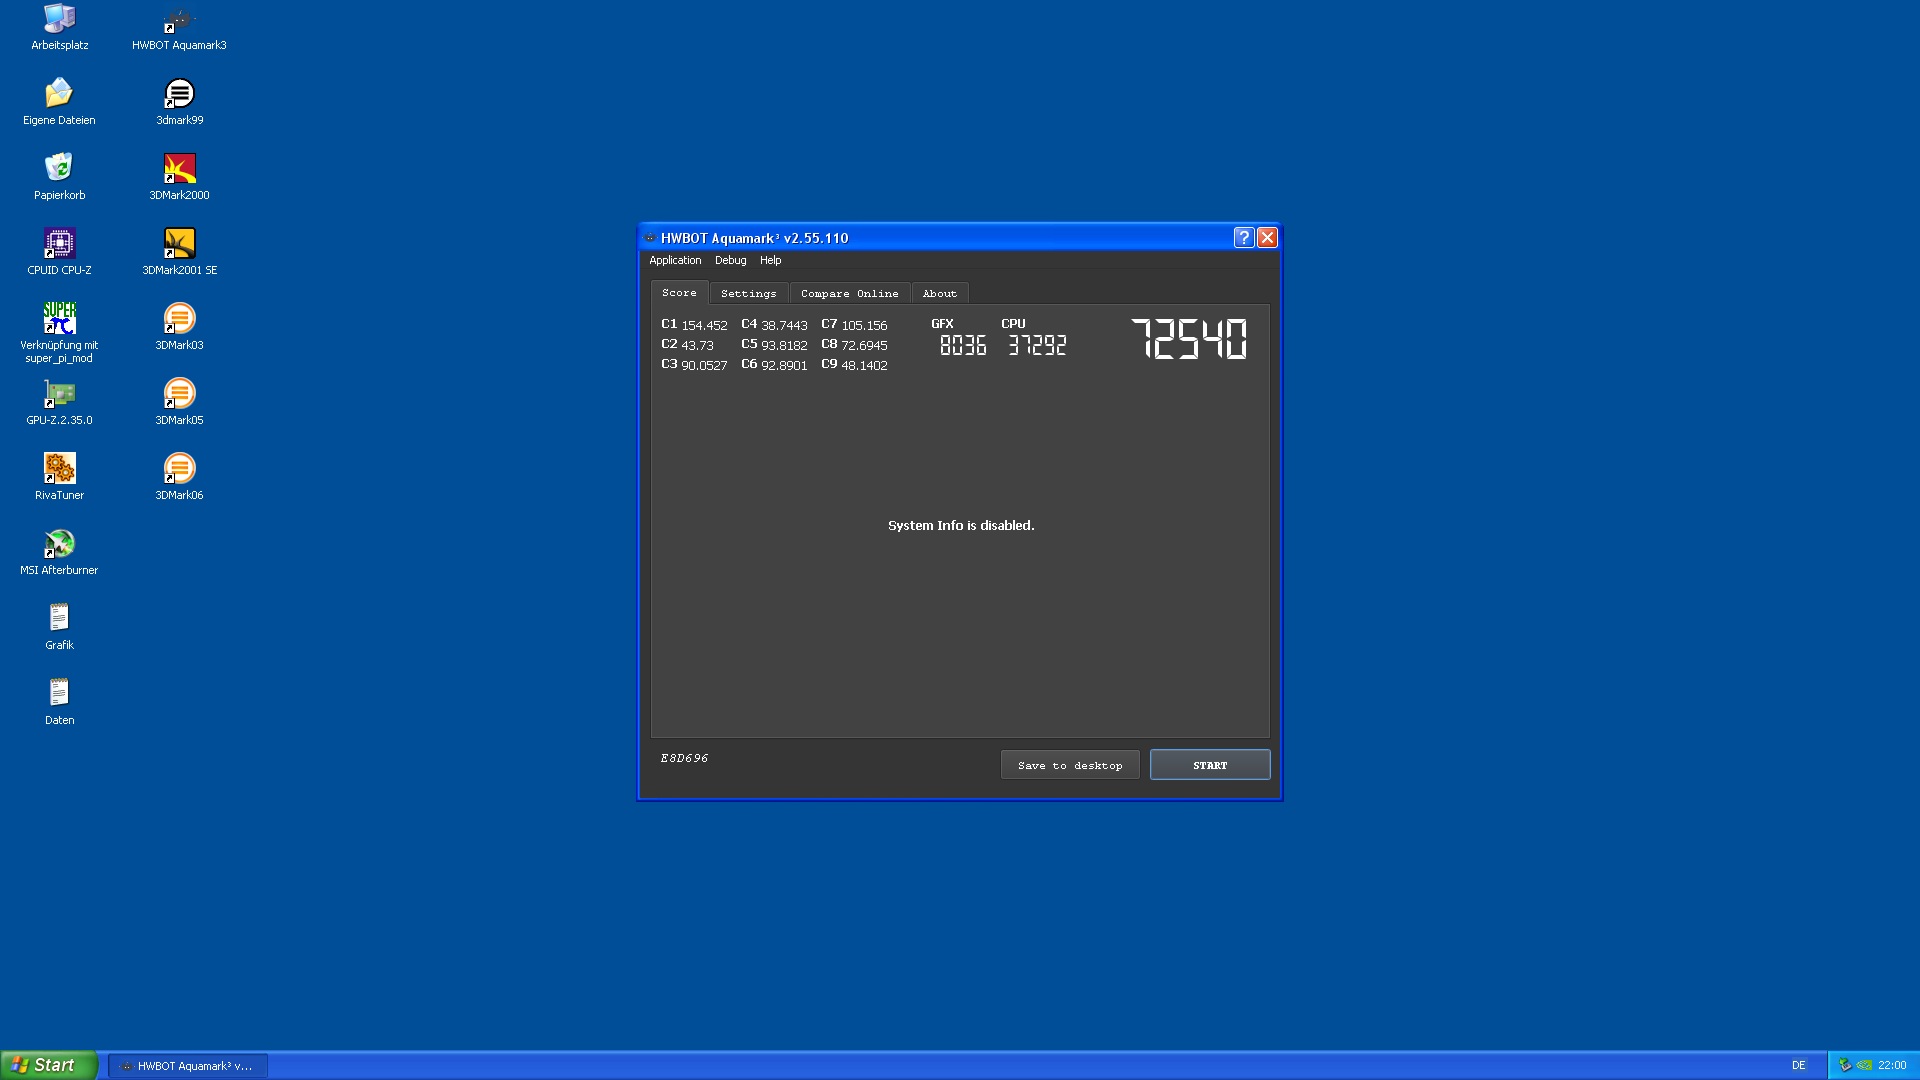Select the GPU-Z.2.35.0 icon
This screenshot has height=1080, width=1920.
click(x=59, y=402)
